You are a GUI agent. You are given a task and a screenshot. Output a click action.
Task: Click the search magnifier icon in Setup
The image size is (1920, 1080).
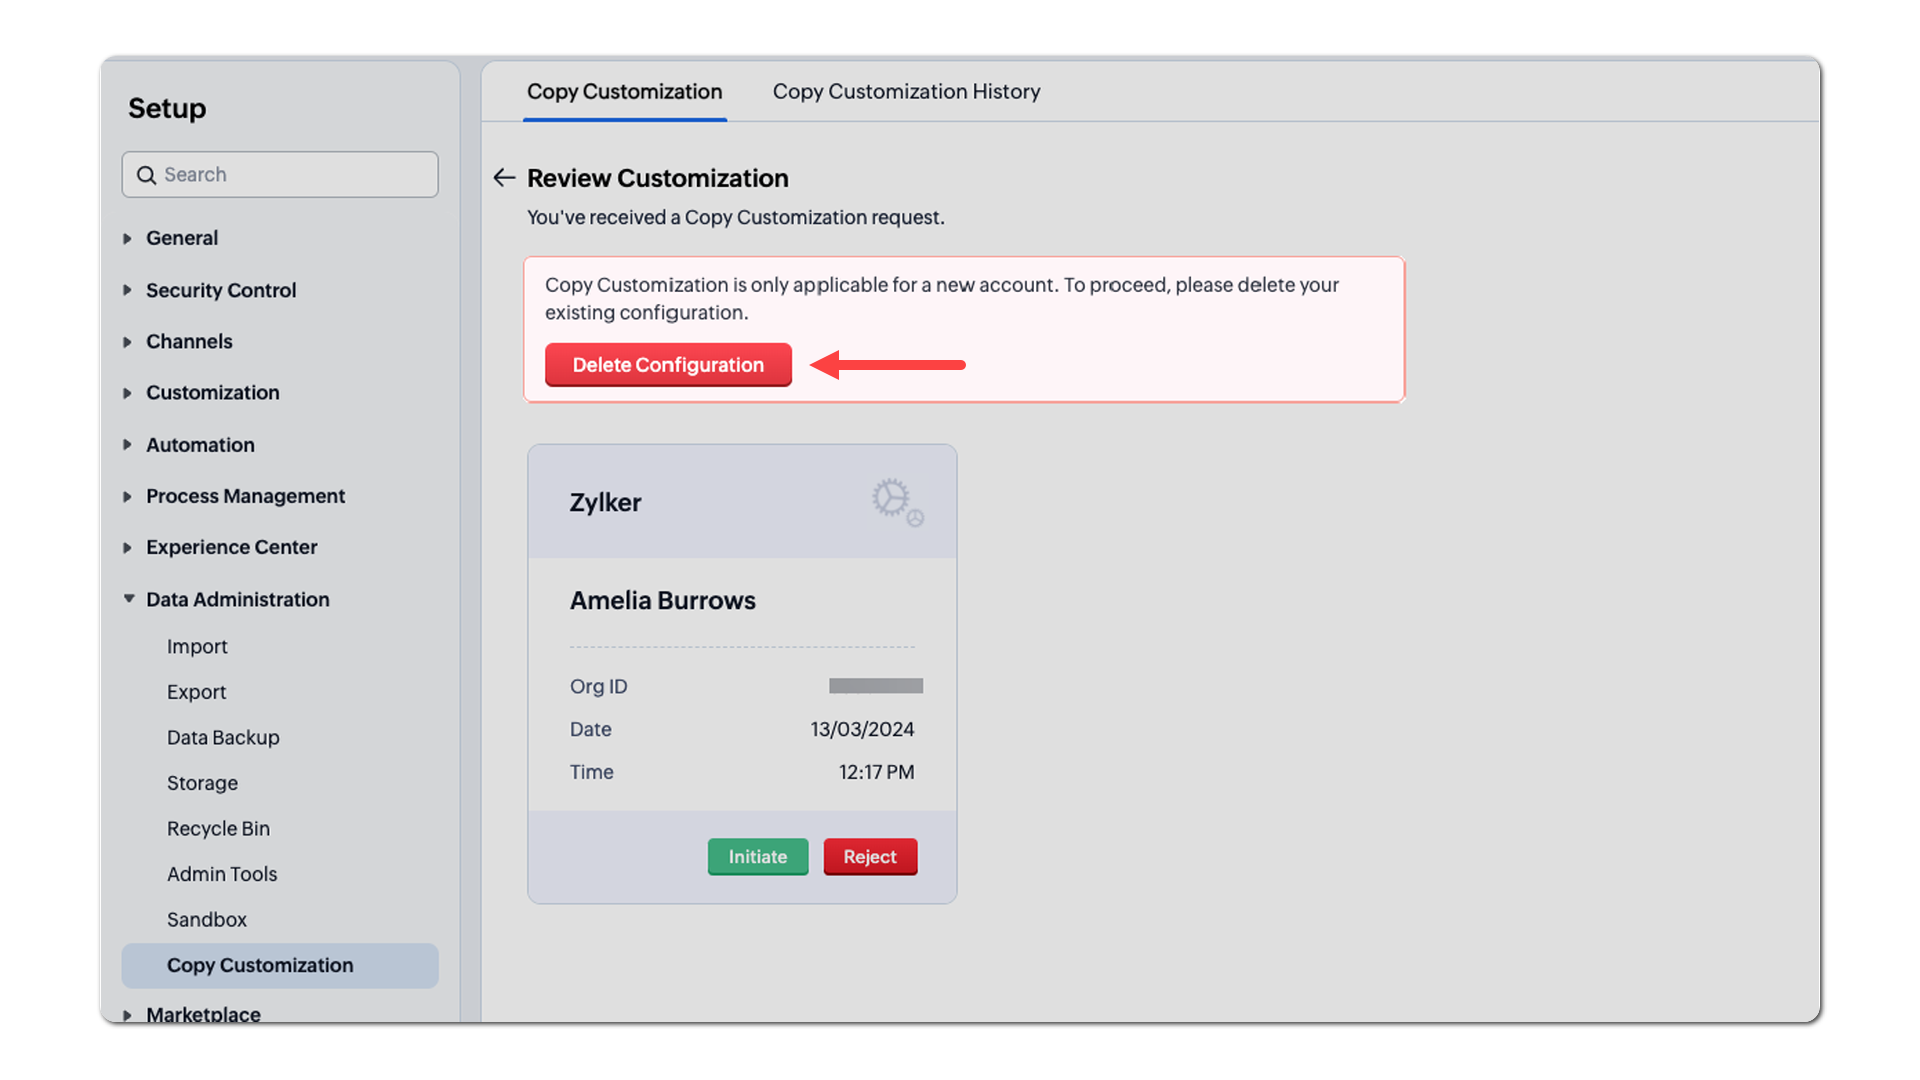147,175
